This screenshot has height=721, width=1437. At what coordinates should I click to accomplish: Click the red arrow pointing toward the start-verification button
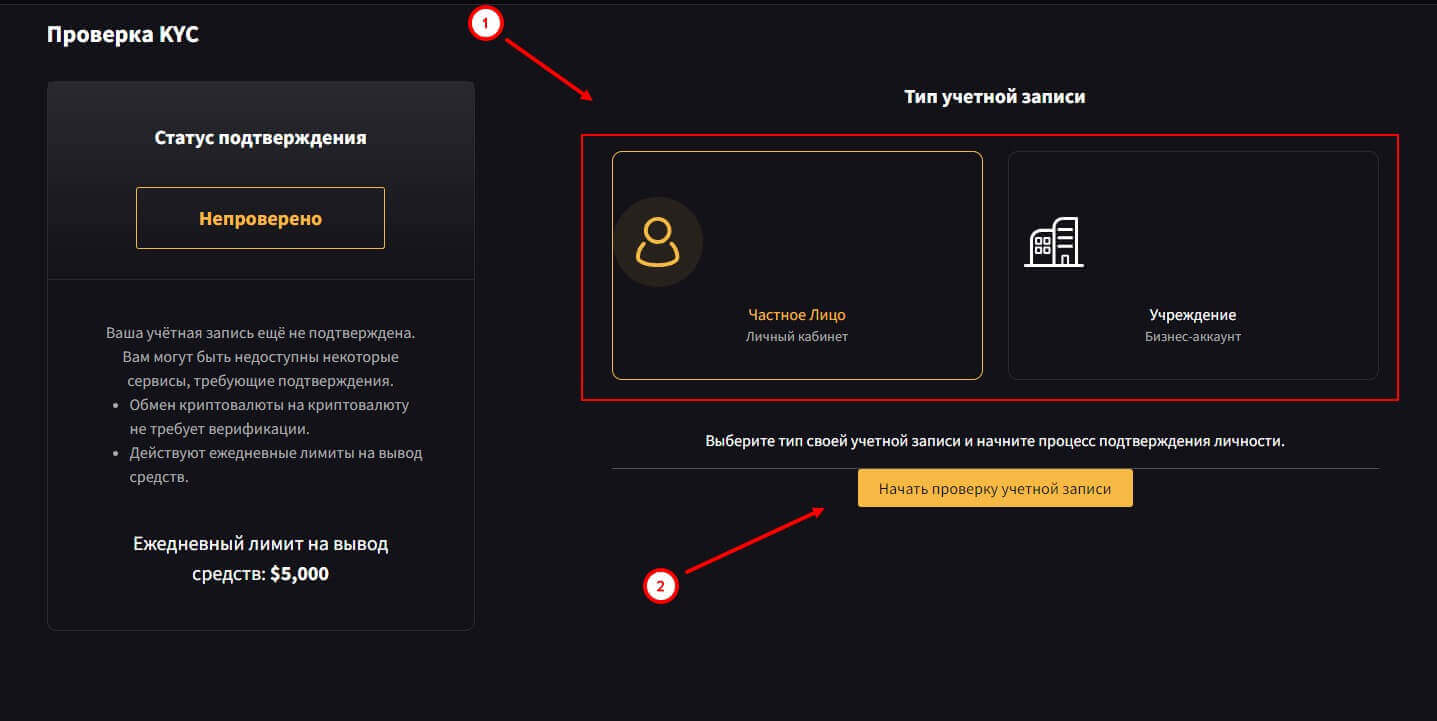pyautogui.click(x=754, y=540)
